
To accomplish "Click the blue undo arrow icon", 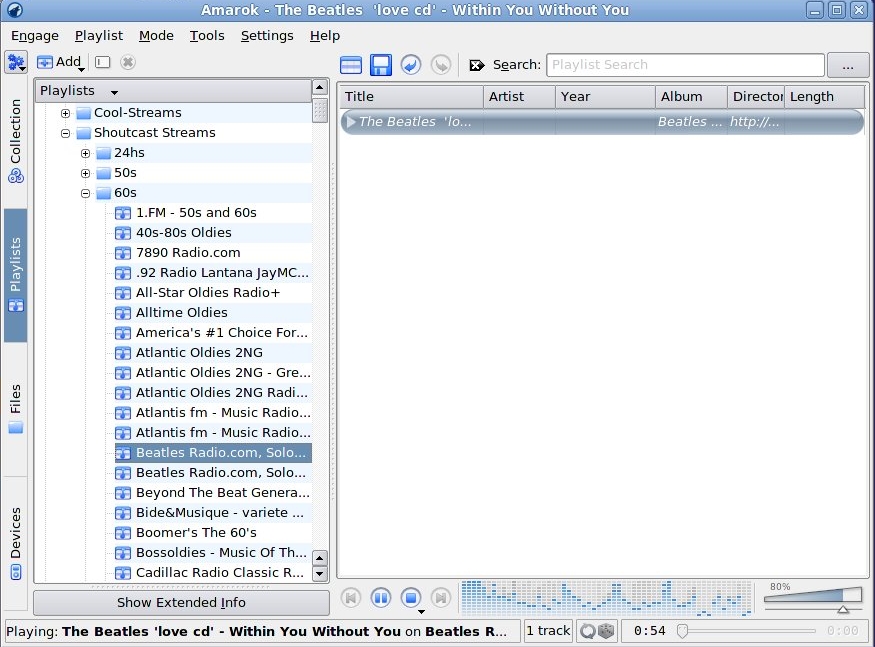I will pyautogui.click(x=411, y=65).
